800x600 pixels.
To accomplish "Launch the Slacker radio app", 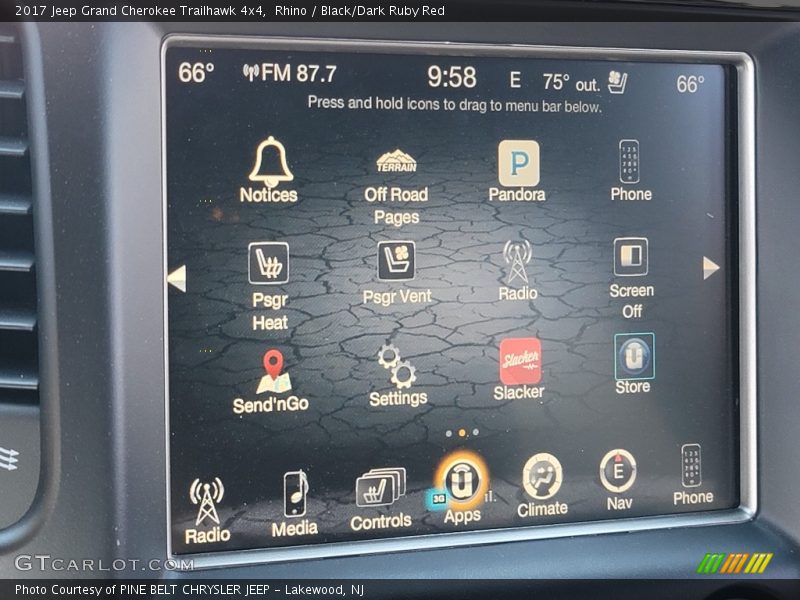I will (519, 368).
